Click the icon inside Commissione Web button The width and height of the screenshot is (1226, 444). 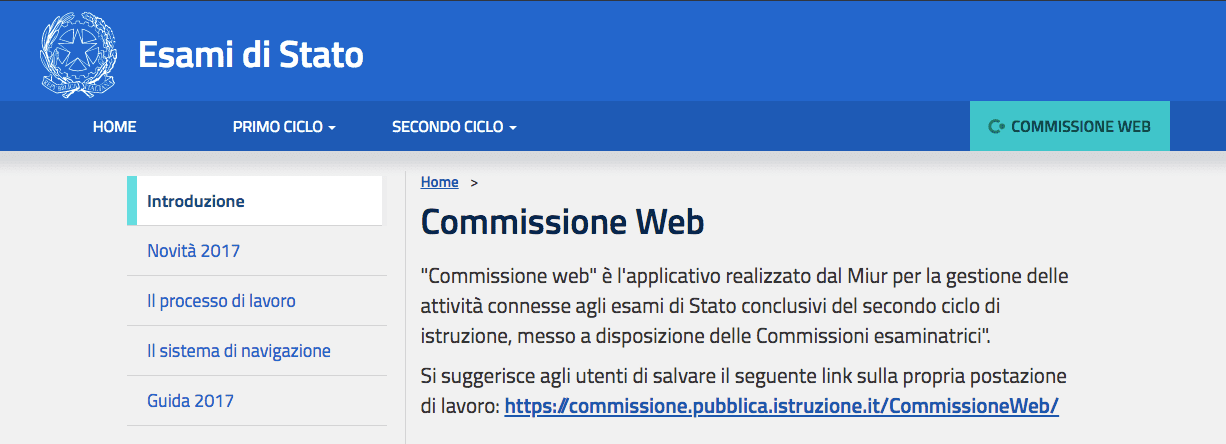pyautogui.click(x=996, y=127)
